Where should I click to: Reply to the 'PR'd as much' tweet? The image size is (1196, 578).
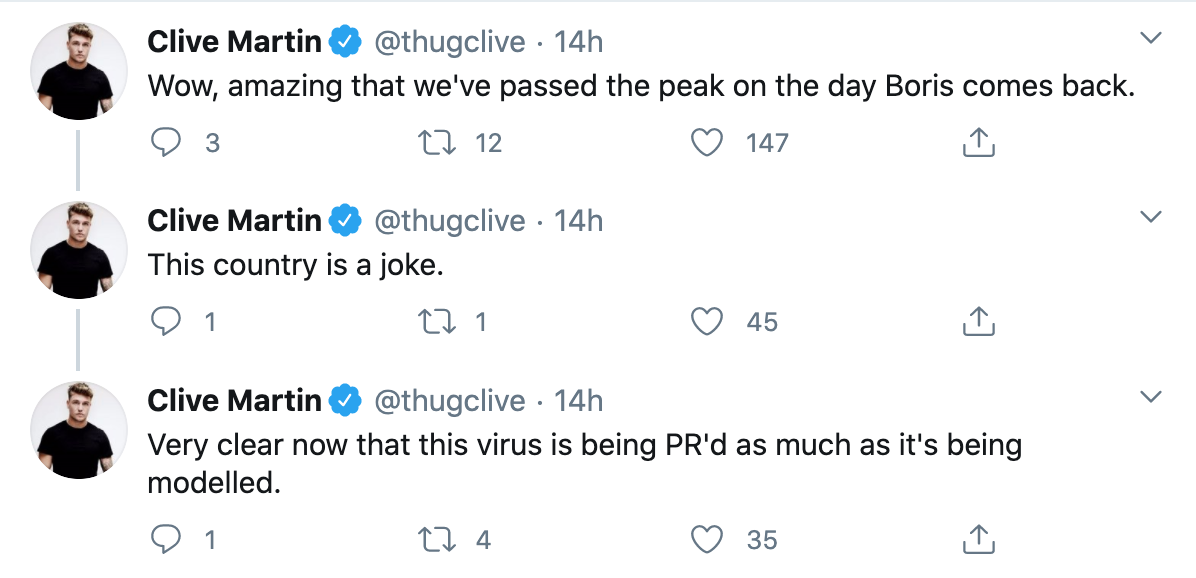tap(166, 540)
